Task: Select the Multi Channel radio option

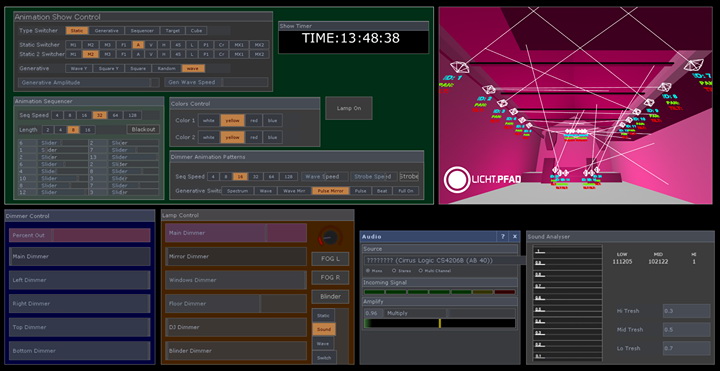Action: tap(420, 270)
